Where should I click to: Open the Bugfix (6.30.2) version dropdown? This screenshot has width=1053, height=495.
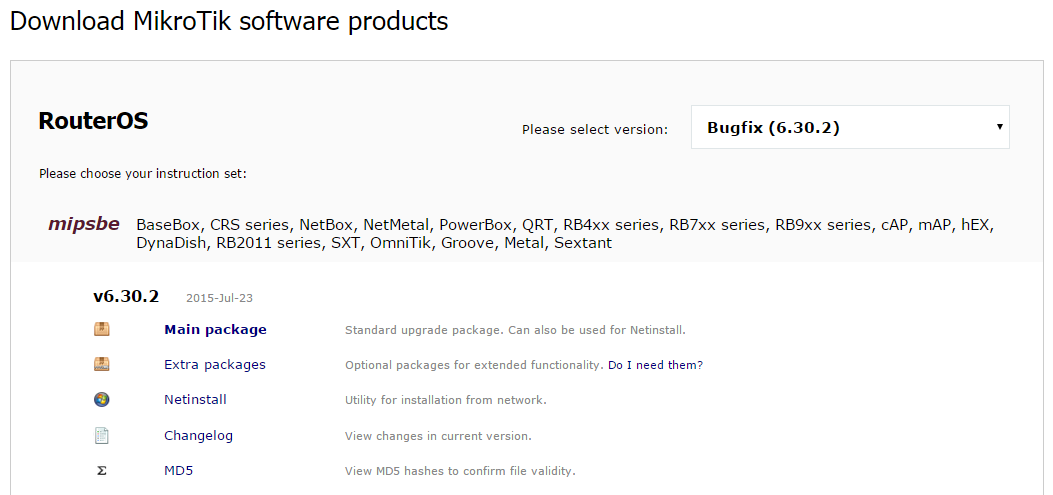point(850,127)
